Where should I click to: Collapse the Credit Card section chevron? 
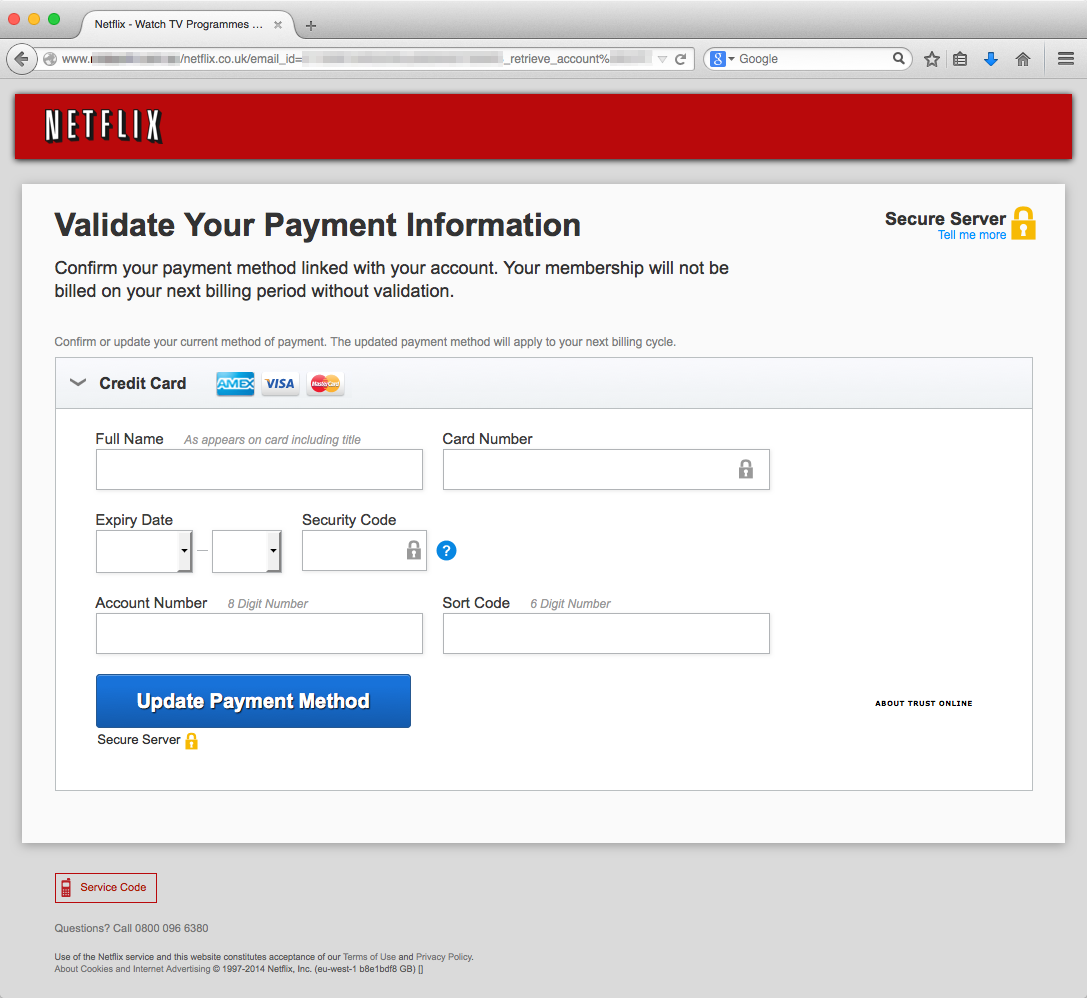coord(77,383)
